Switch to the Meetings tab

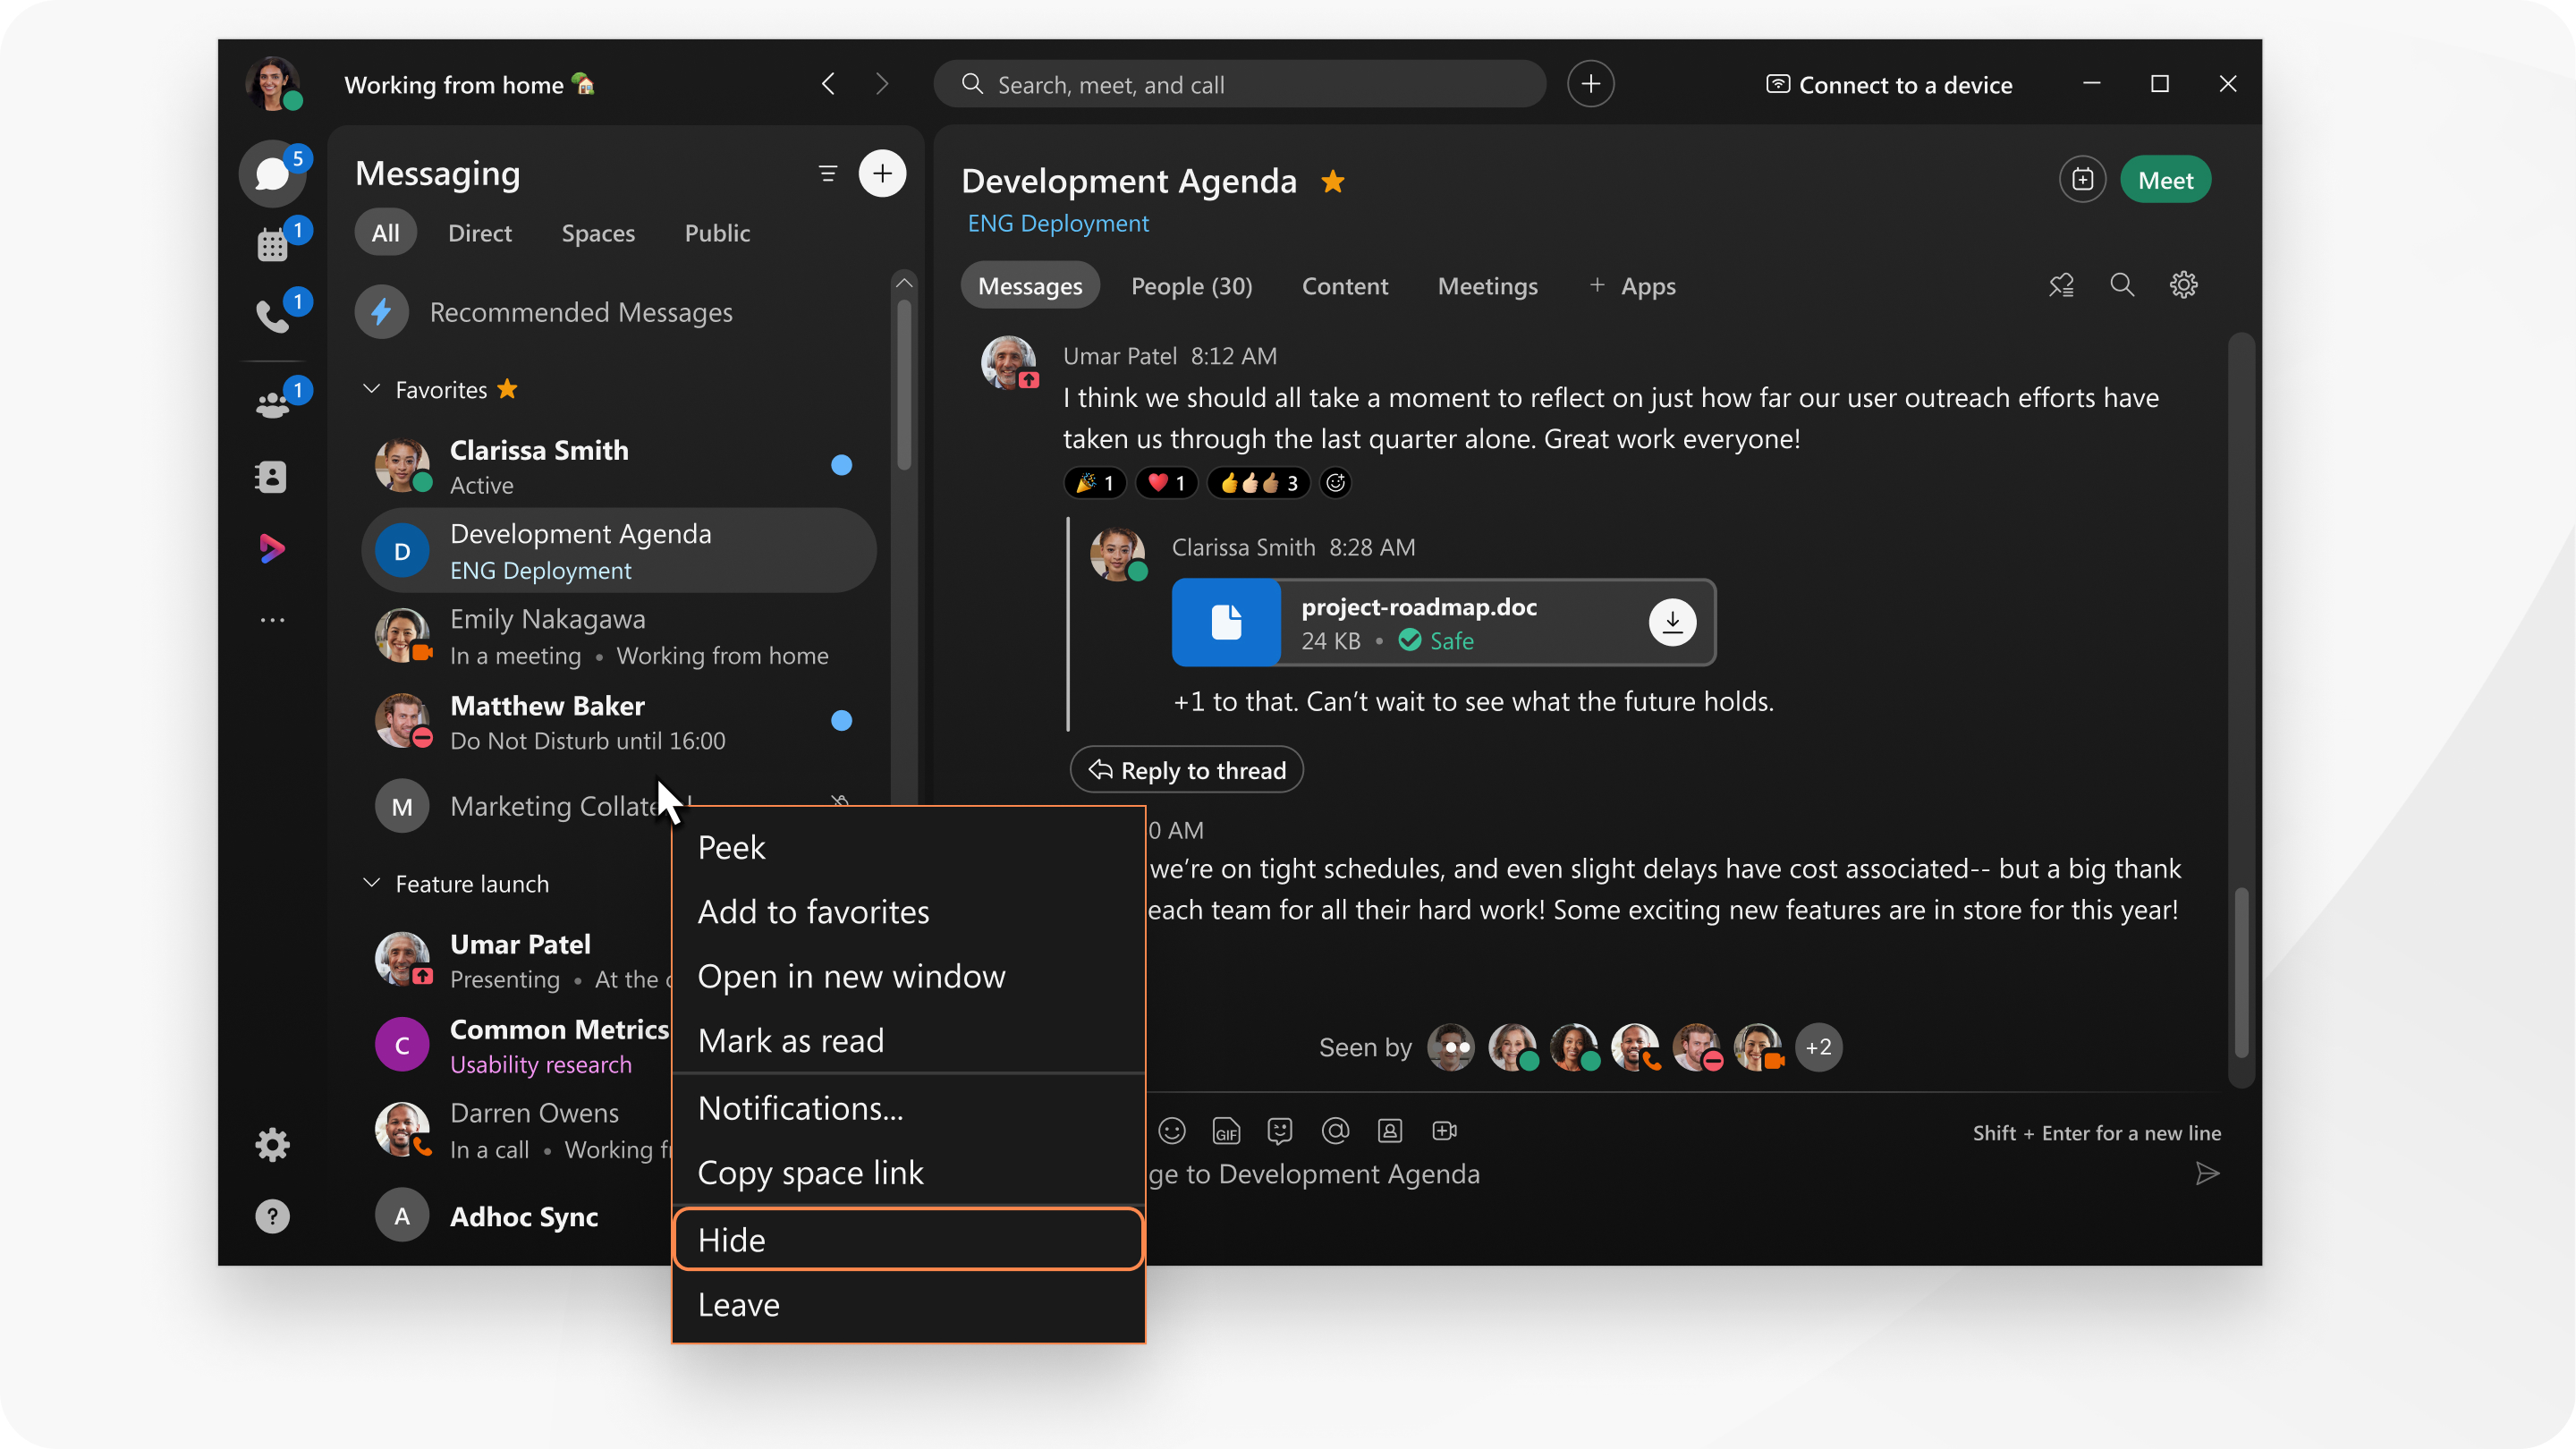[x=1487, y=284]
